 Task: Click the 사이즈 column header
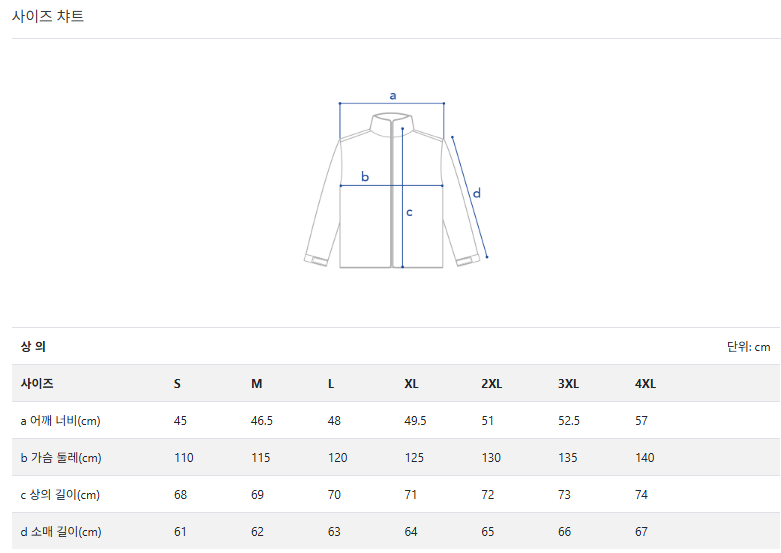point(37,384)
